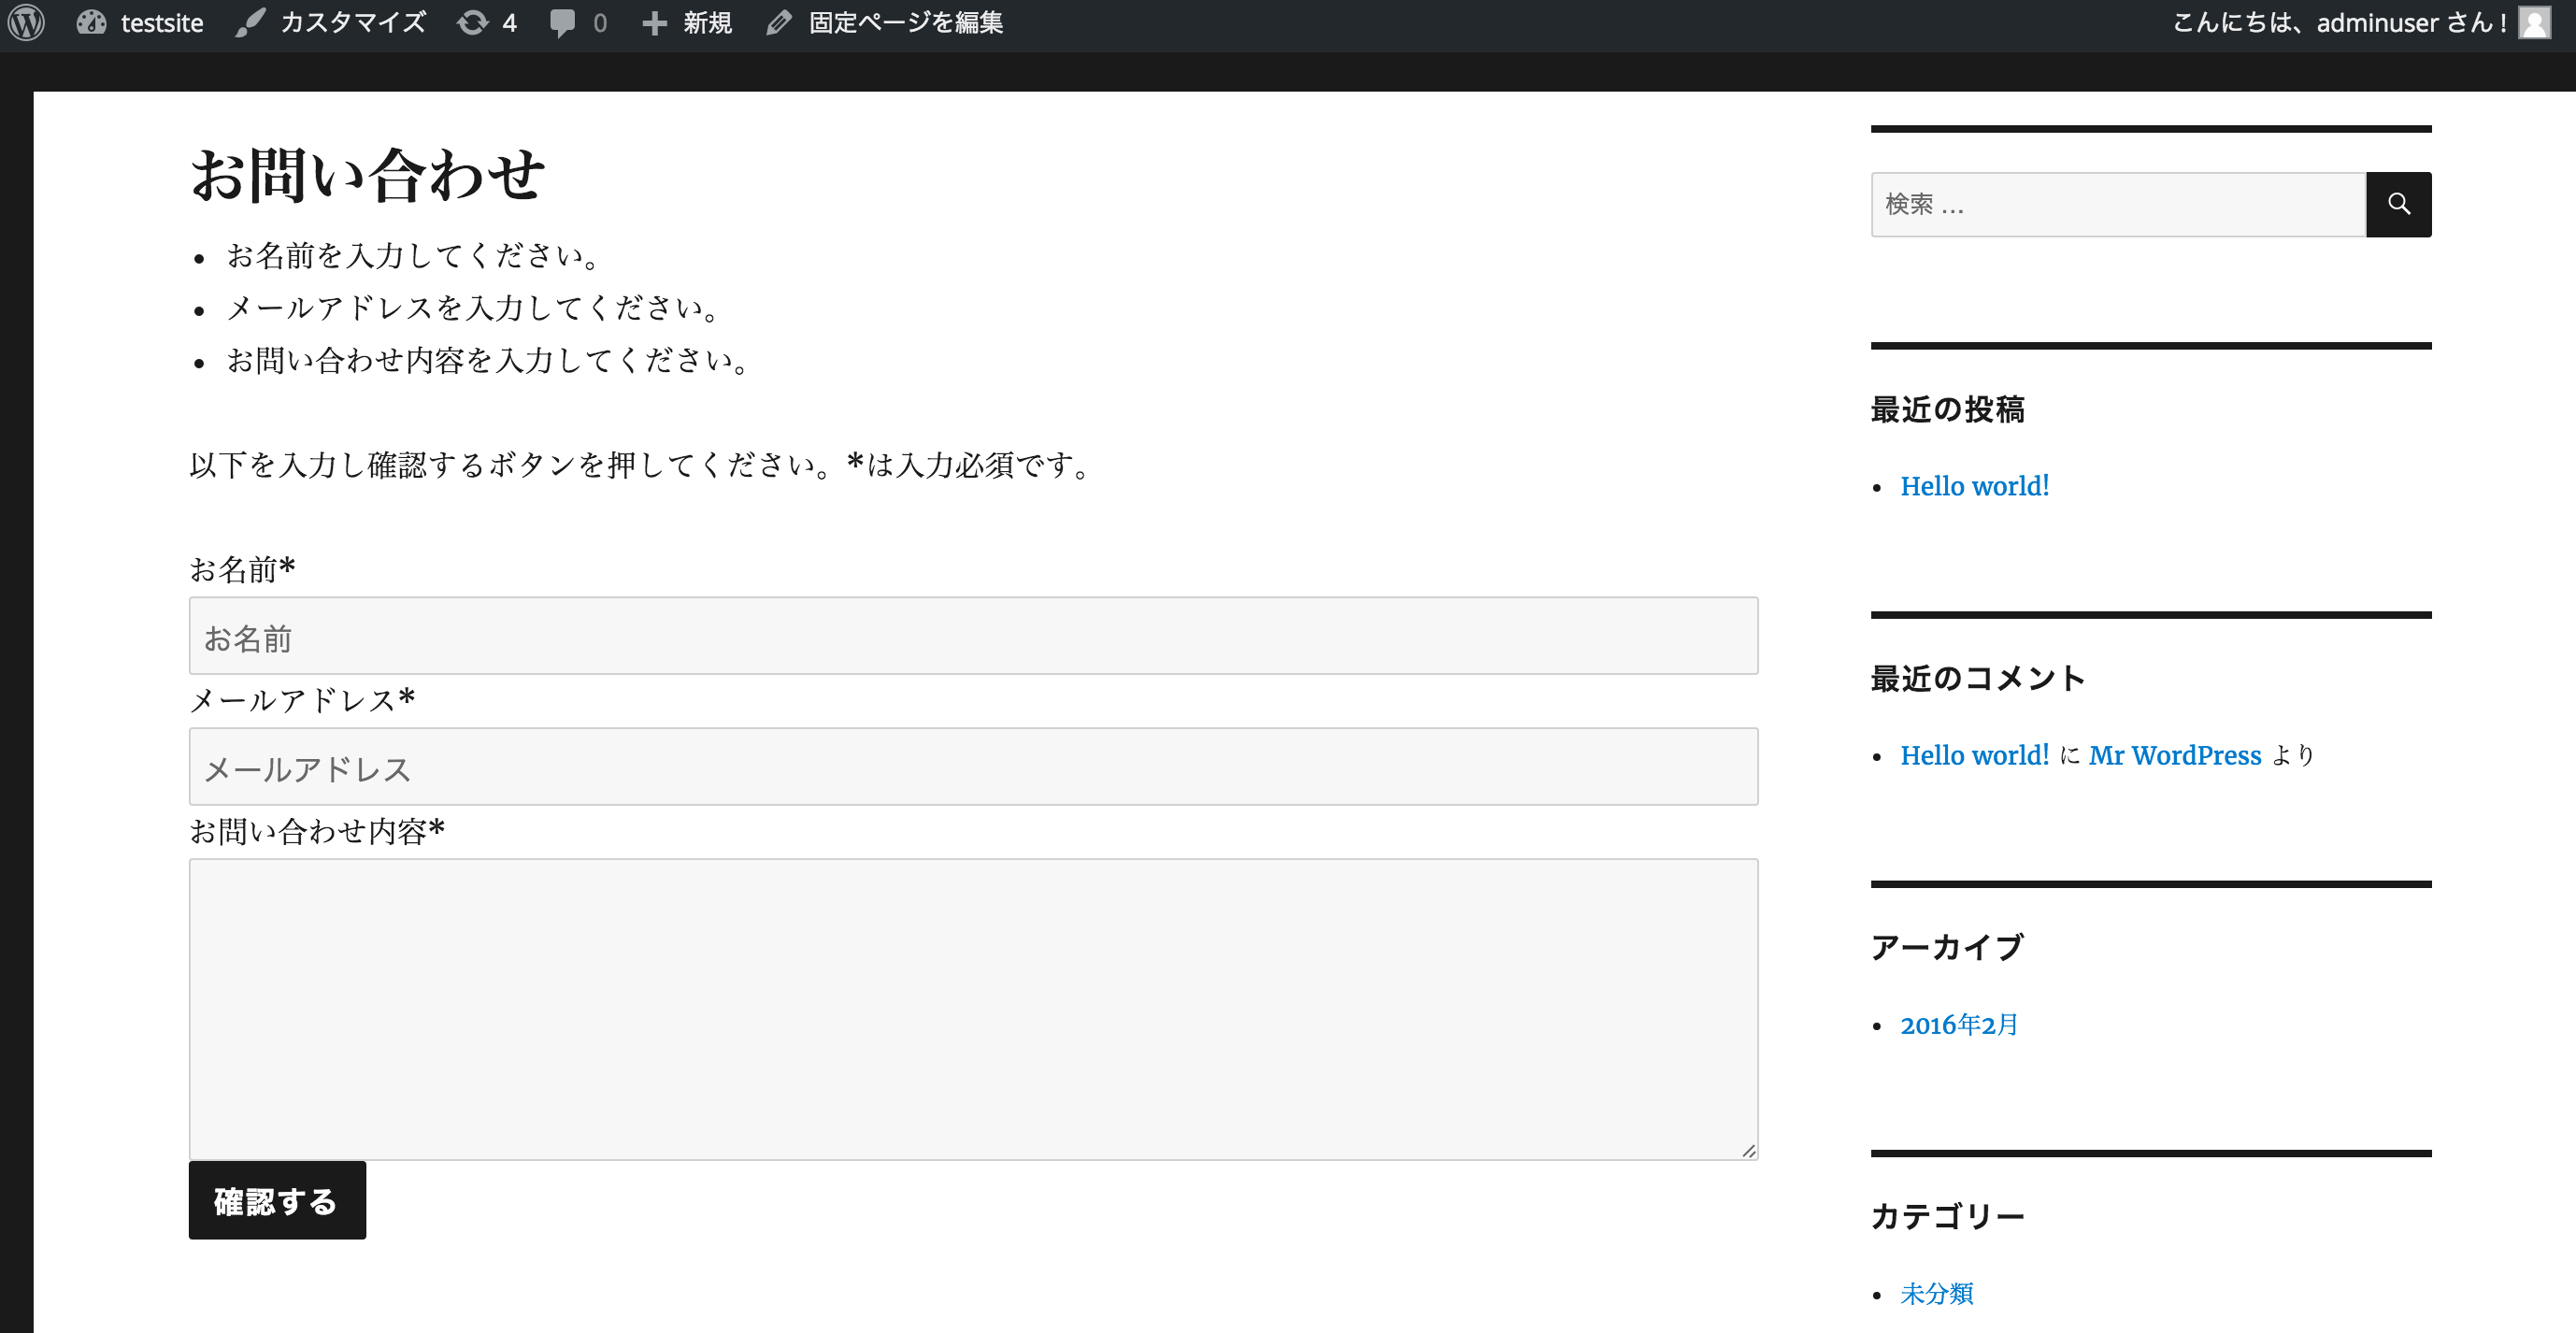Open the Hello world! recent post link
This screenshot has height=1333, width=2576.
tap(1974, 486)
